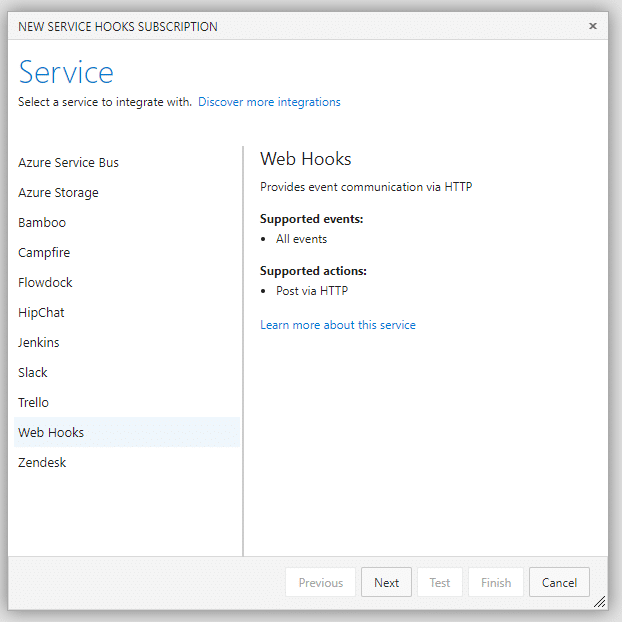Click the Cancel button

point(559,582)
